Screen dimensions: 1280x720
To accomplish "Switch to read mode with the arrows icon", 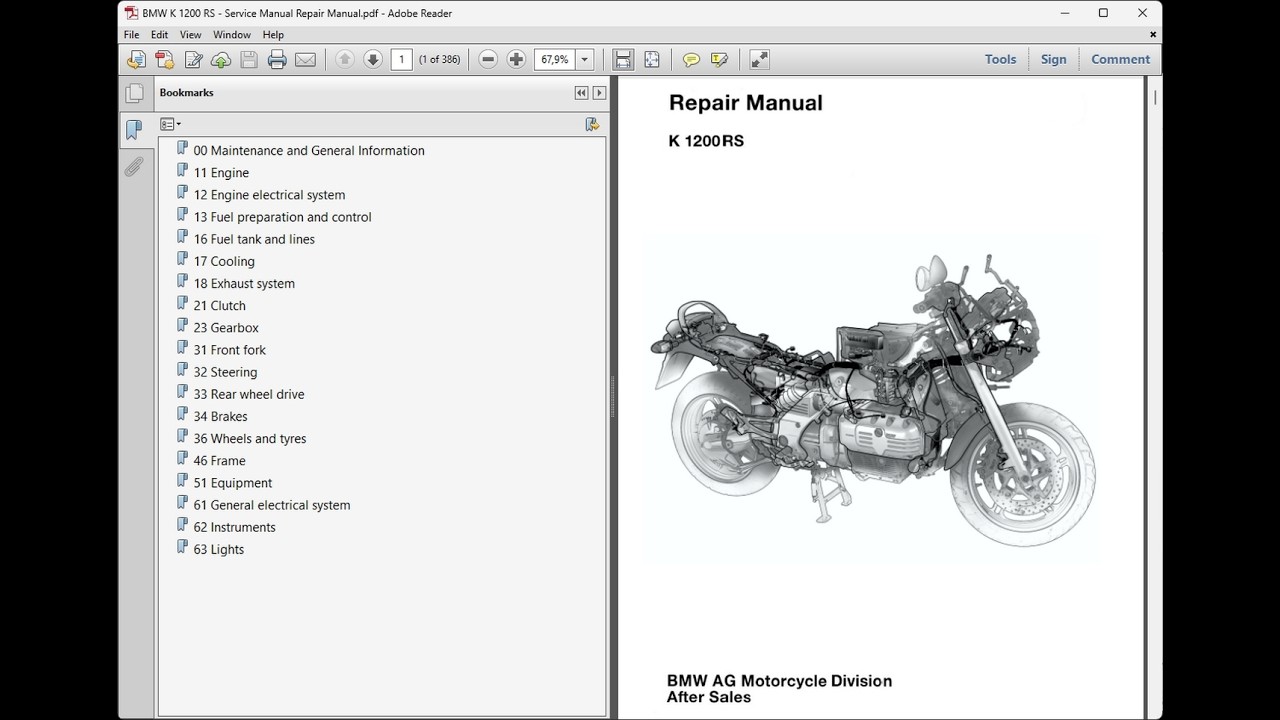I will click(x=759, y=60).
